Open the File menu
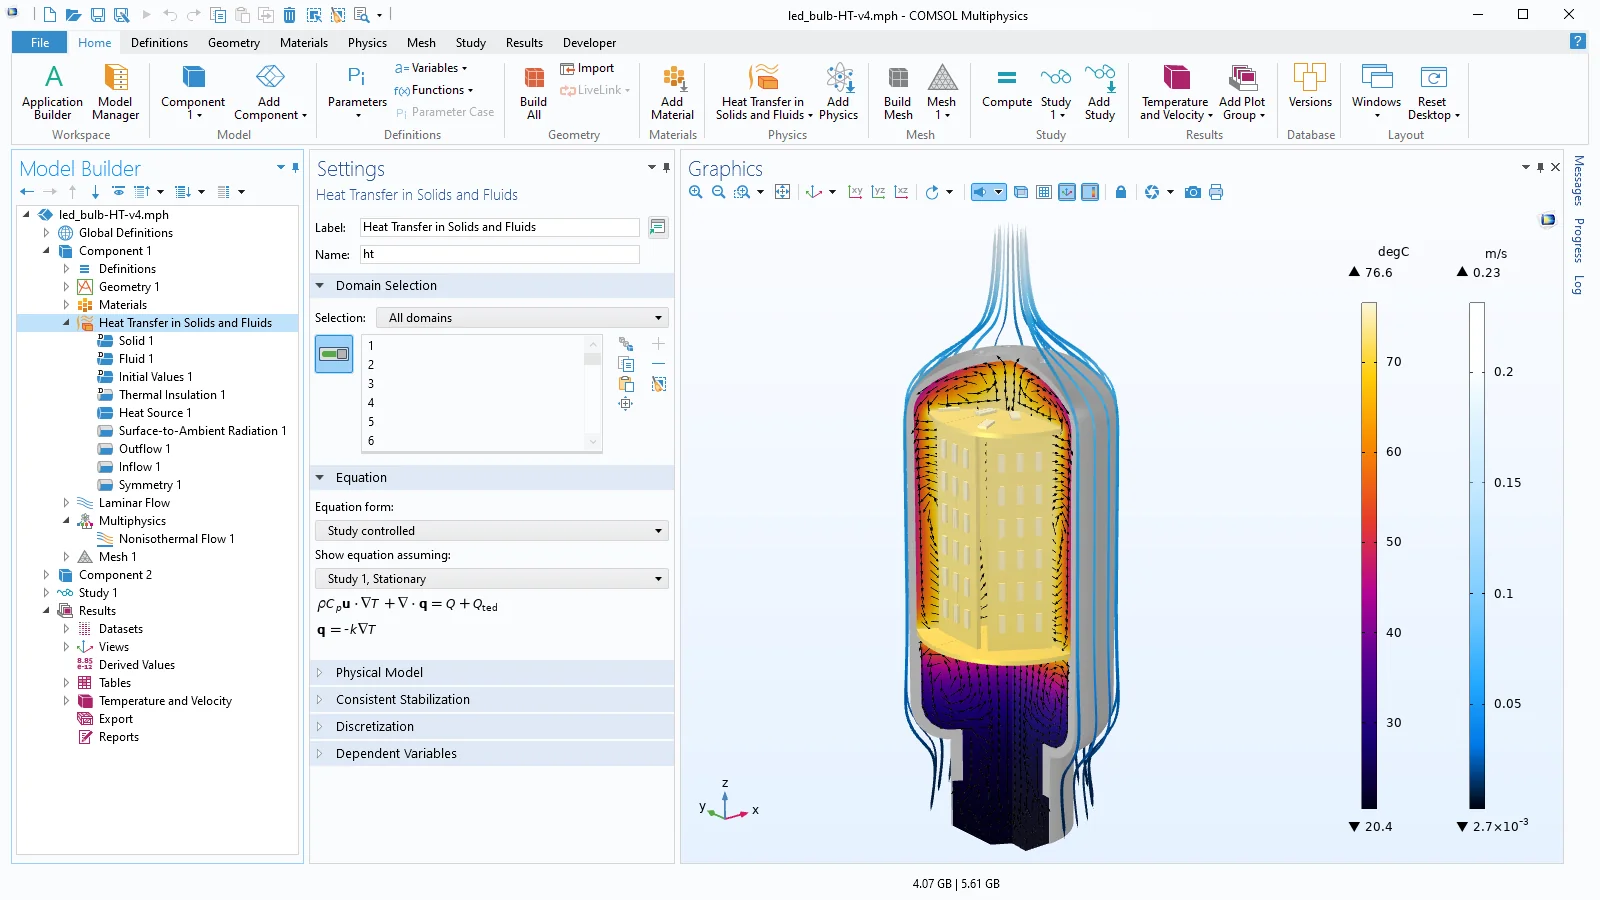The width and height of the screenshot is (1600, 900). (40, 43)
